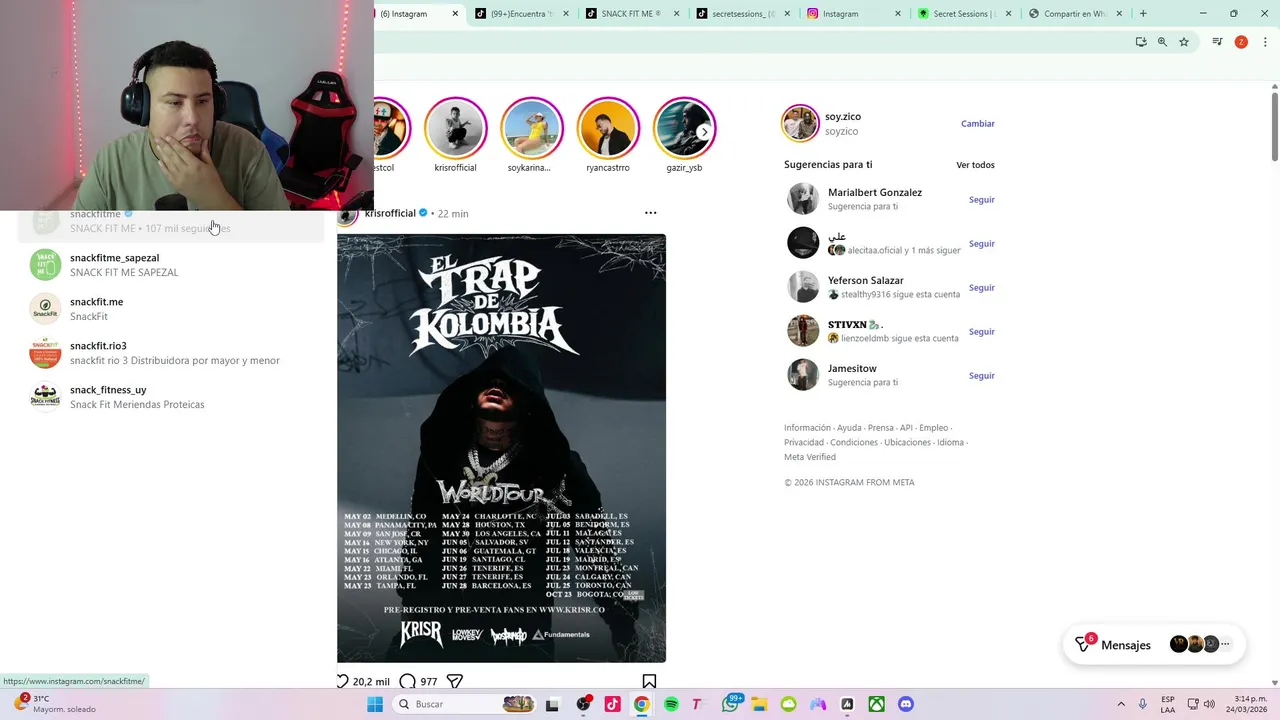Viewport: 1280px width, 720px height.
Task: Open OBS Studio taskbar icon
Action: (583, 704)
